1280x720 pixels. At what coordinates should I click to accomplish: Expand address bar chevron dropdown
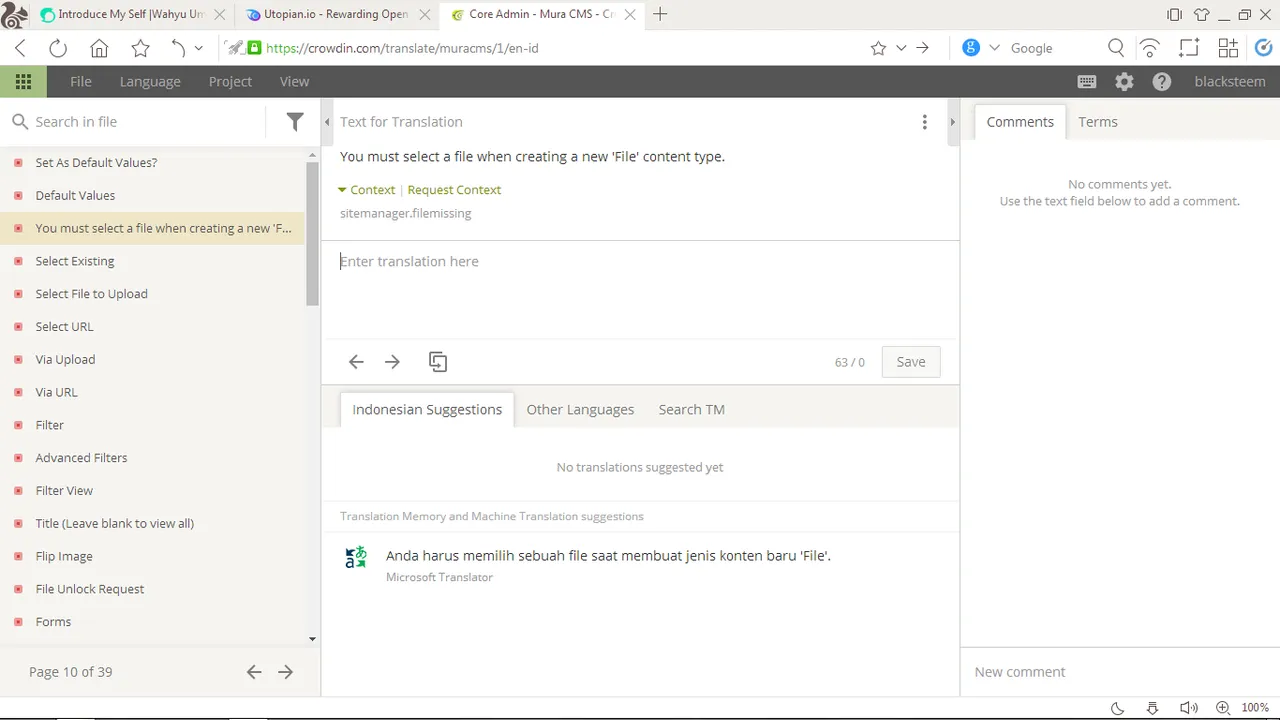click(x=901, y=48)
